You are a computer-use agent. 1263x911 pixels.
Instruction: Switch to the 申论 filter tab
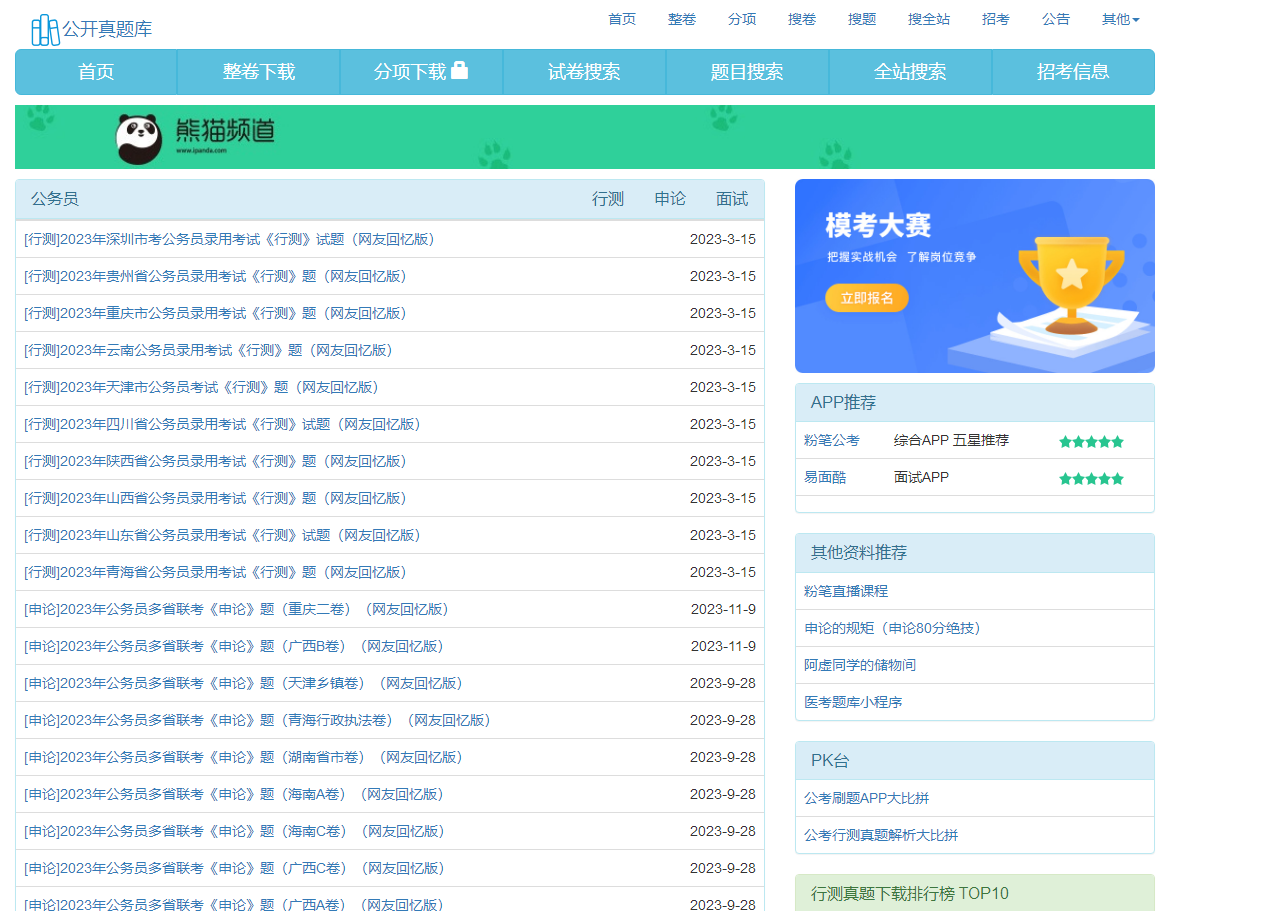[670, 198]
